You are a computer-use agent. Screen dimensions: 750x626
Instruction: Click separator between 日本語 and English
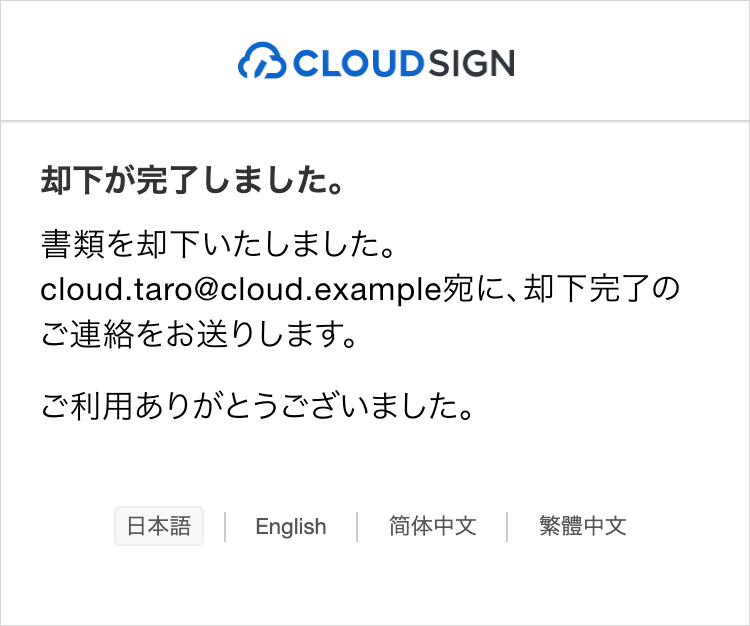[x=225, y=527]
